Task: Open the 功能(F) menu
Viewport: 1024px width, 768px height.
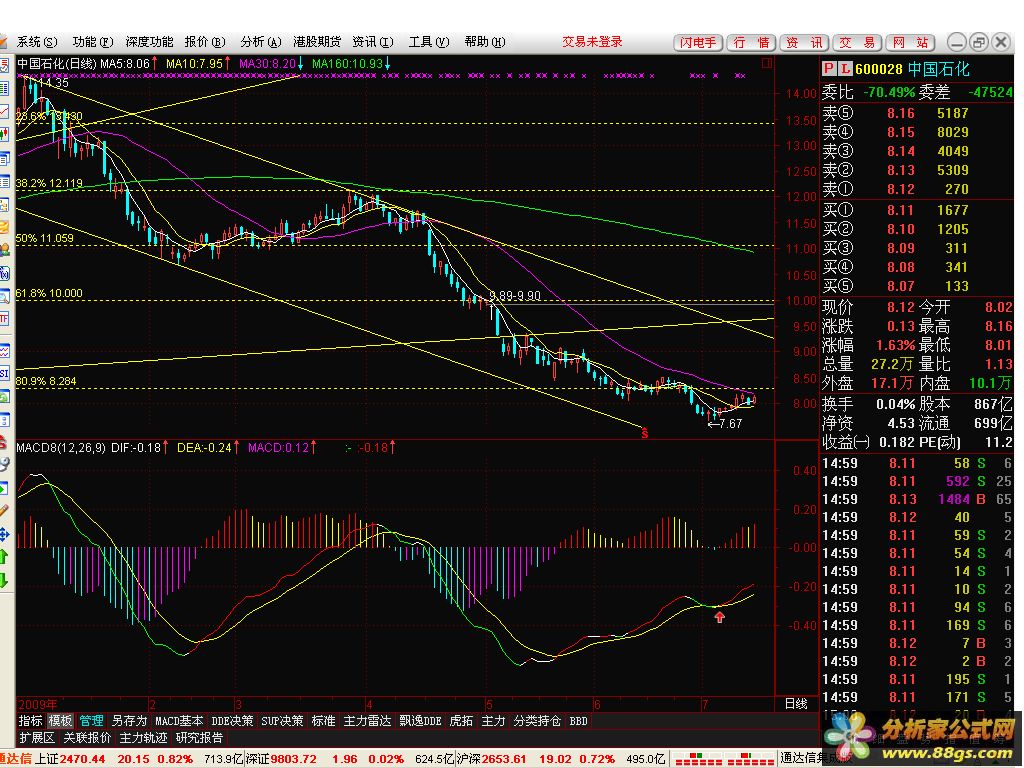Action: coord(93,42)
